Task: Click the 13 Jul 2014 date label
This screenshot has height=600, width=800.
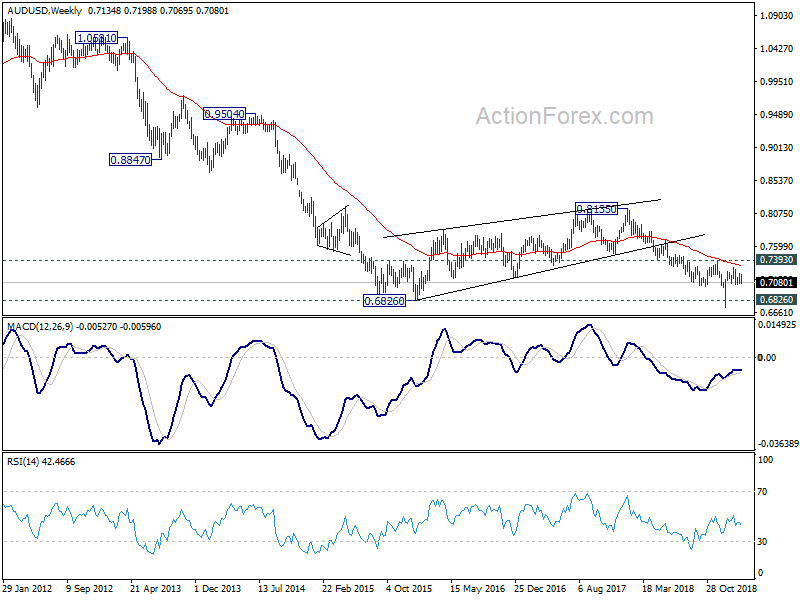Action: click(282, 589)
